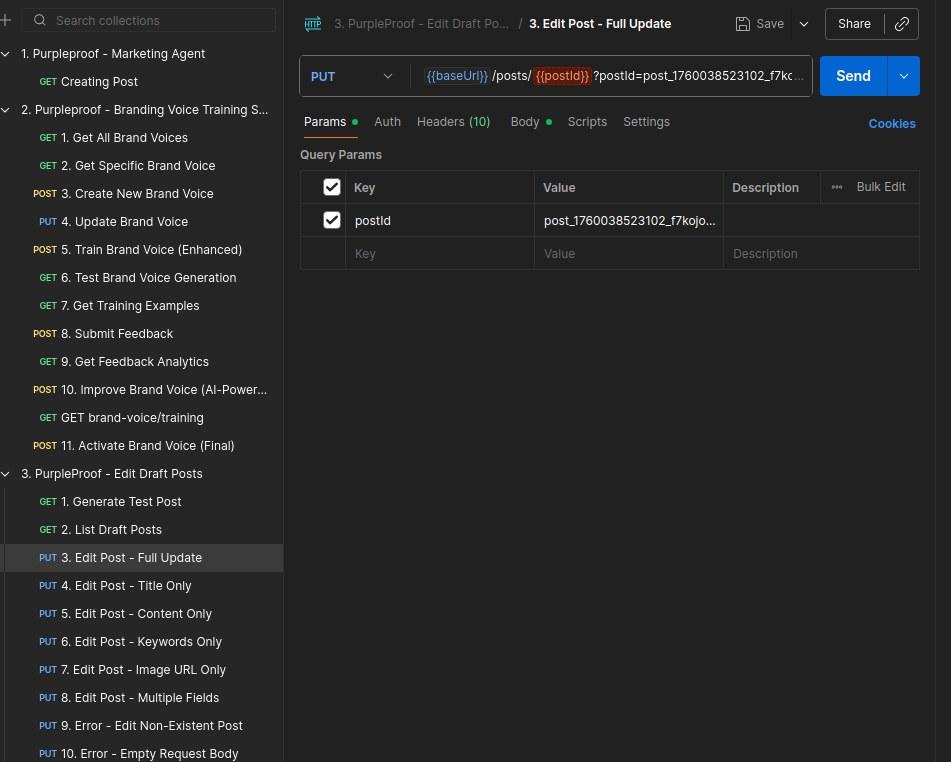Screen dimensions: 951x762
Task: Click the request URL input field
Action: click(611, 76)
